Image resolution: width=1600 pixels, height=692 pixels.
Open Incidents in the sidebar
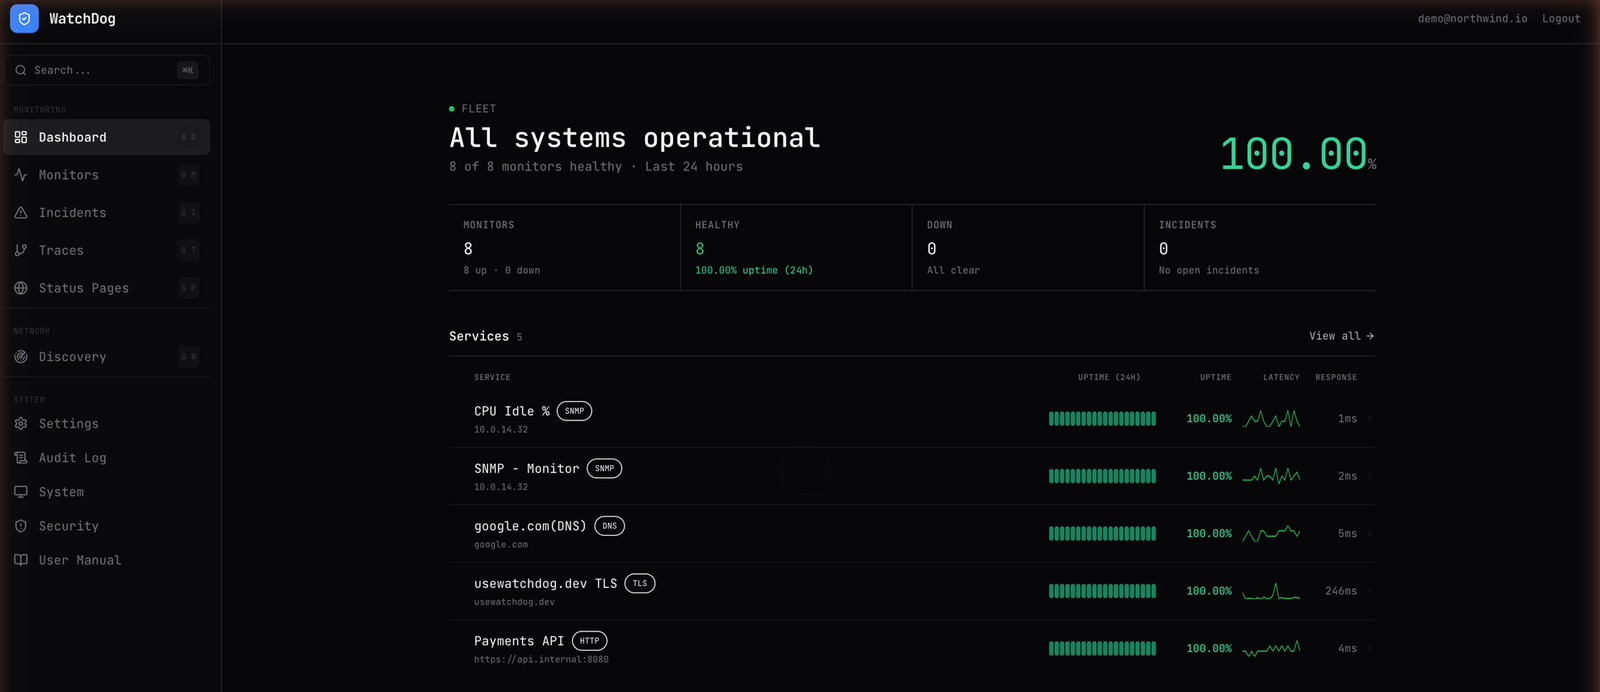(107, 213)
